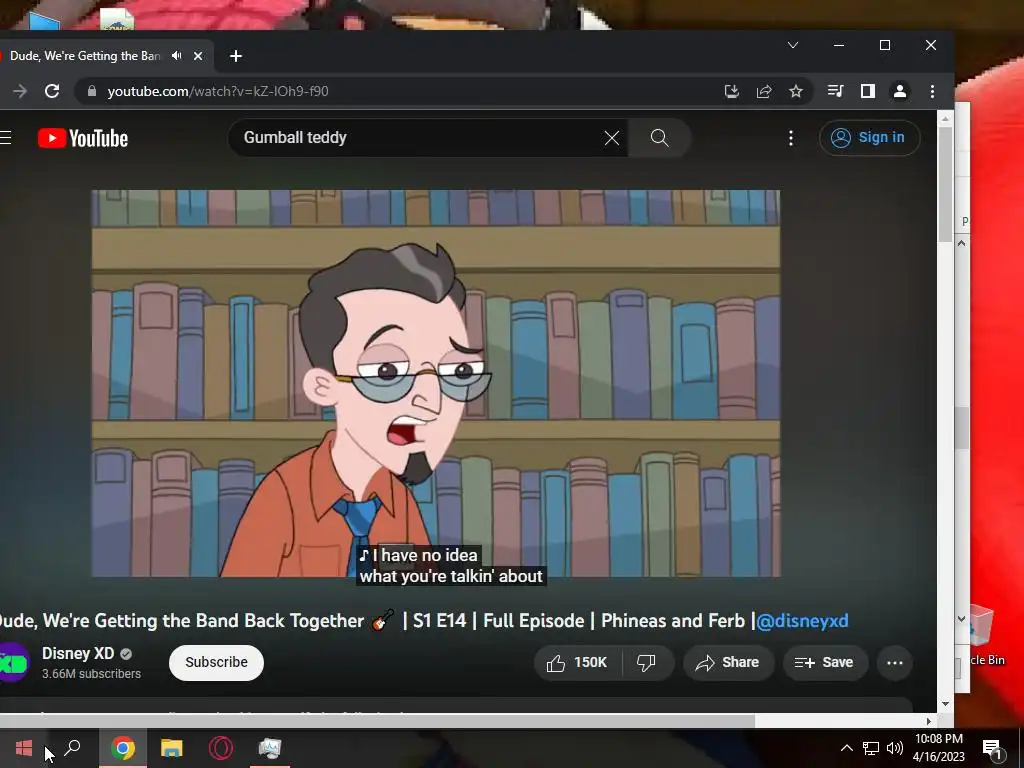Open YouTube settings three-dot menu
Image resolution: width=1024 pixels, height=768 pixels.
click(791, 138)
